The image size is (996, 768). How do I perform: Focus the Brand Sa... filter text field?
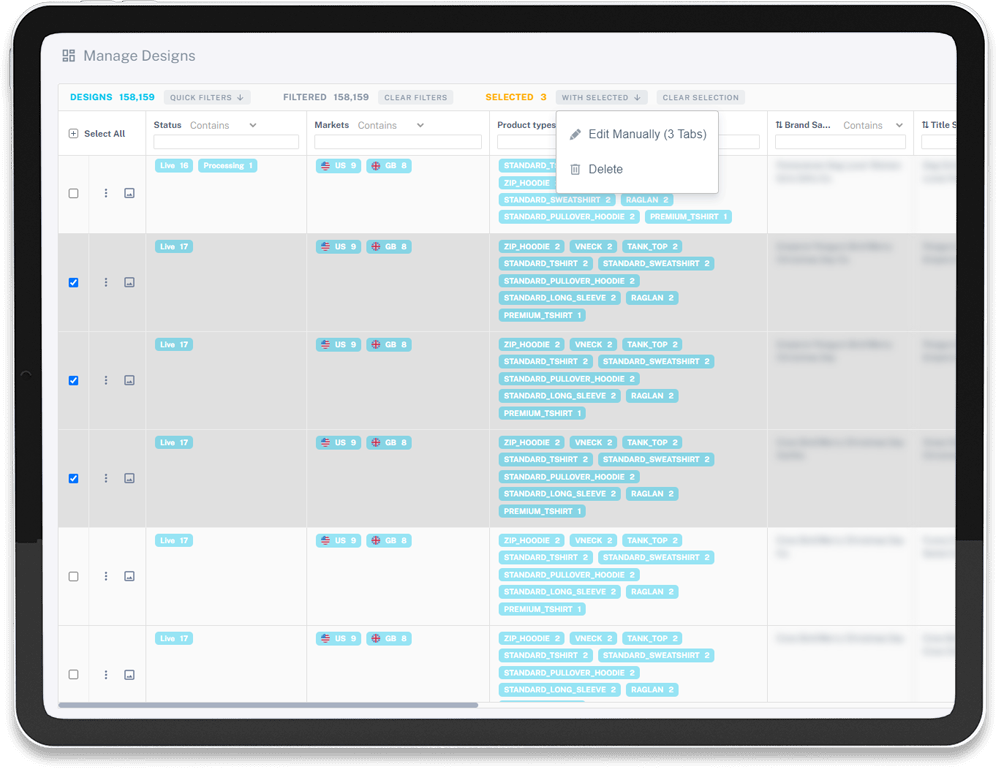coord(840,142)
